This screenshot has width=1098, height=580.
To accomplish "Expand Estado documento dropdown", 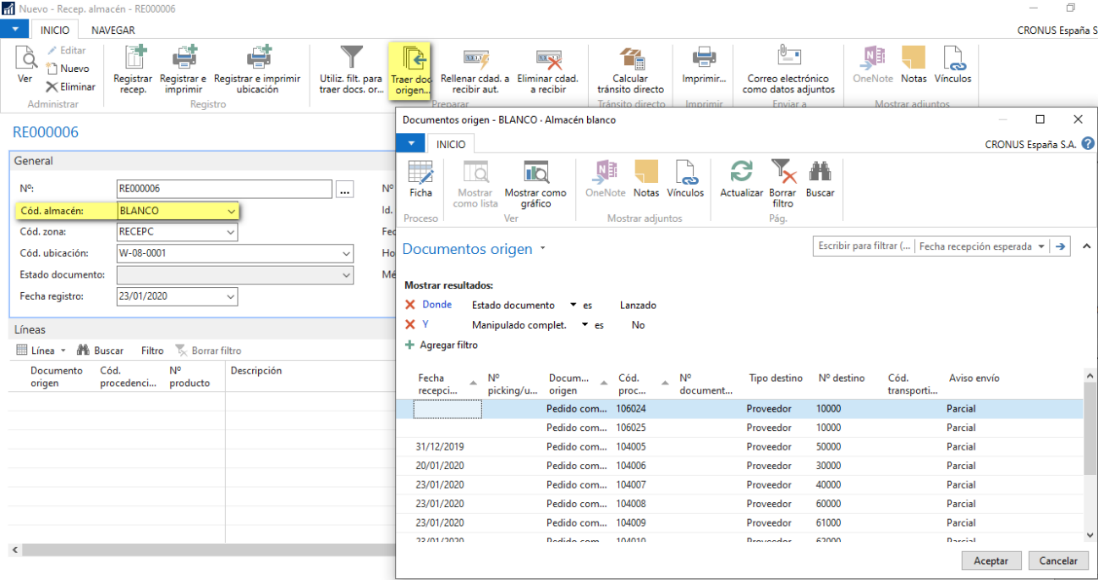I will tap(346, 275).
